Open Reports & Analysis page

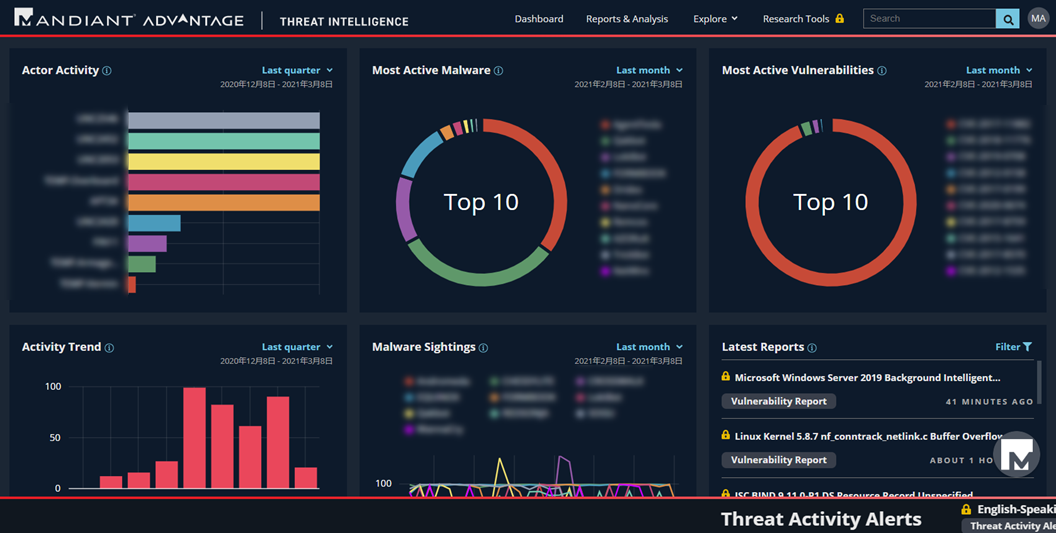click(627, 19)
